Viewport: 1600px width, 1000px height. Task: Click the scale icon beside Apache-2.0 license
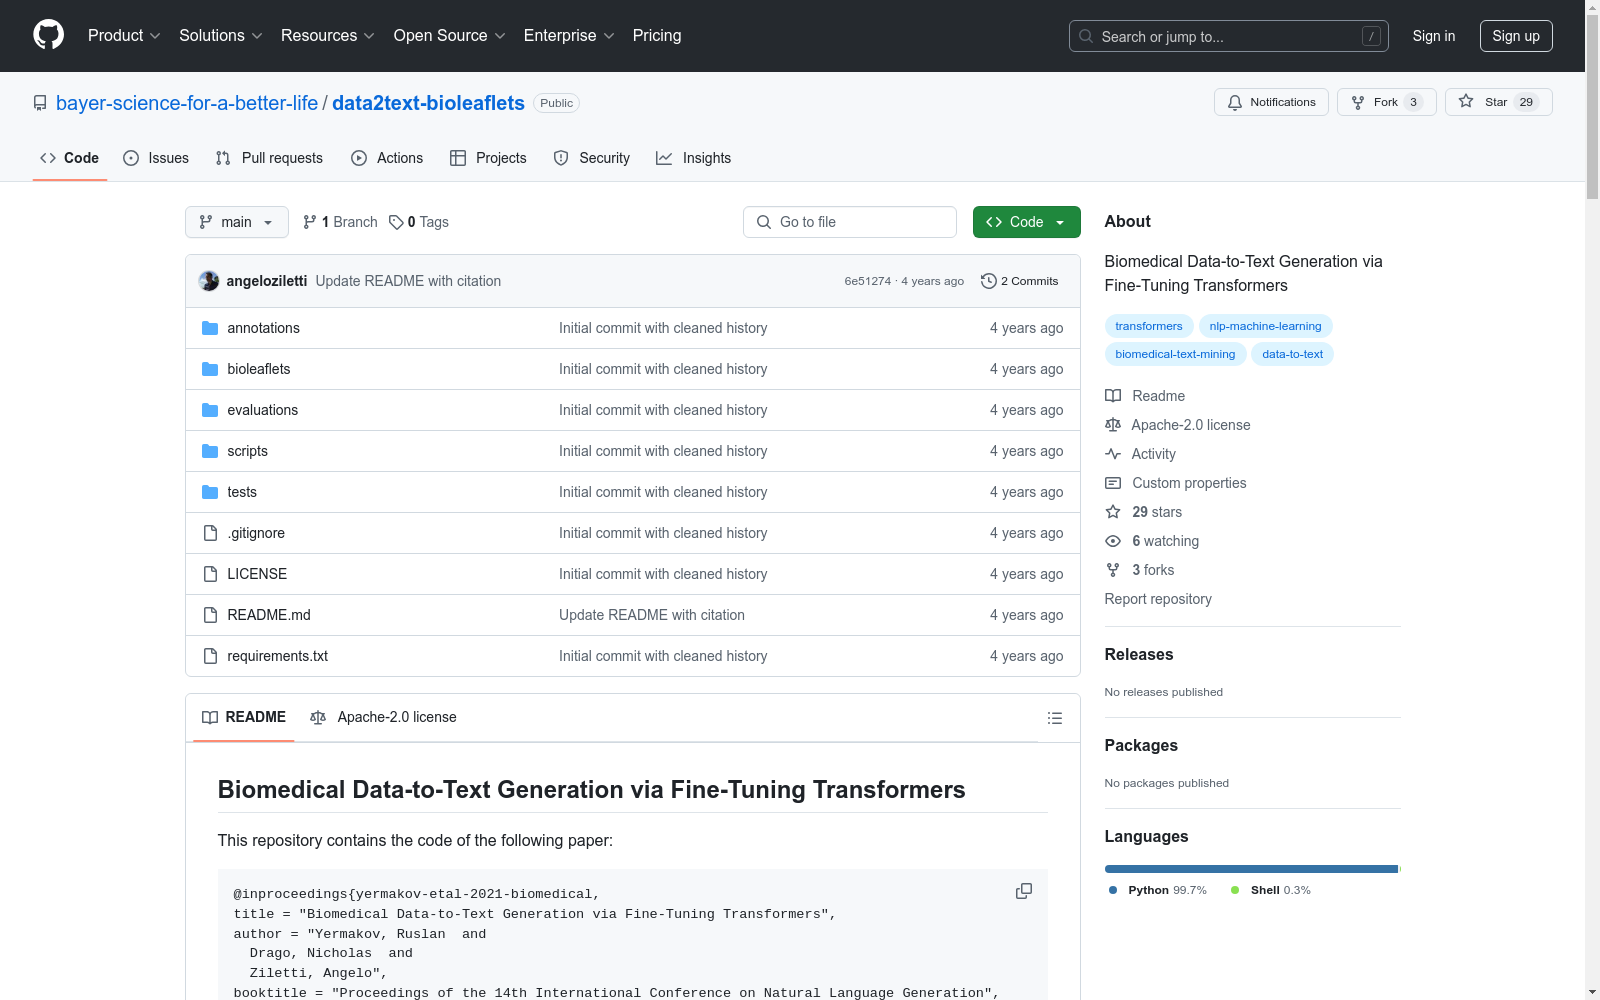pos(1113,425)
